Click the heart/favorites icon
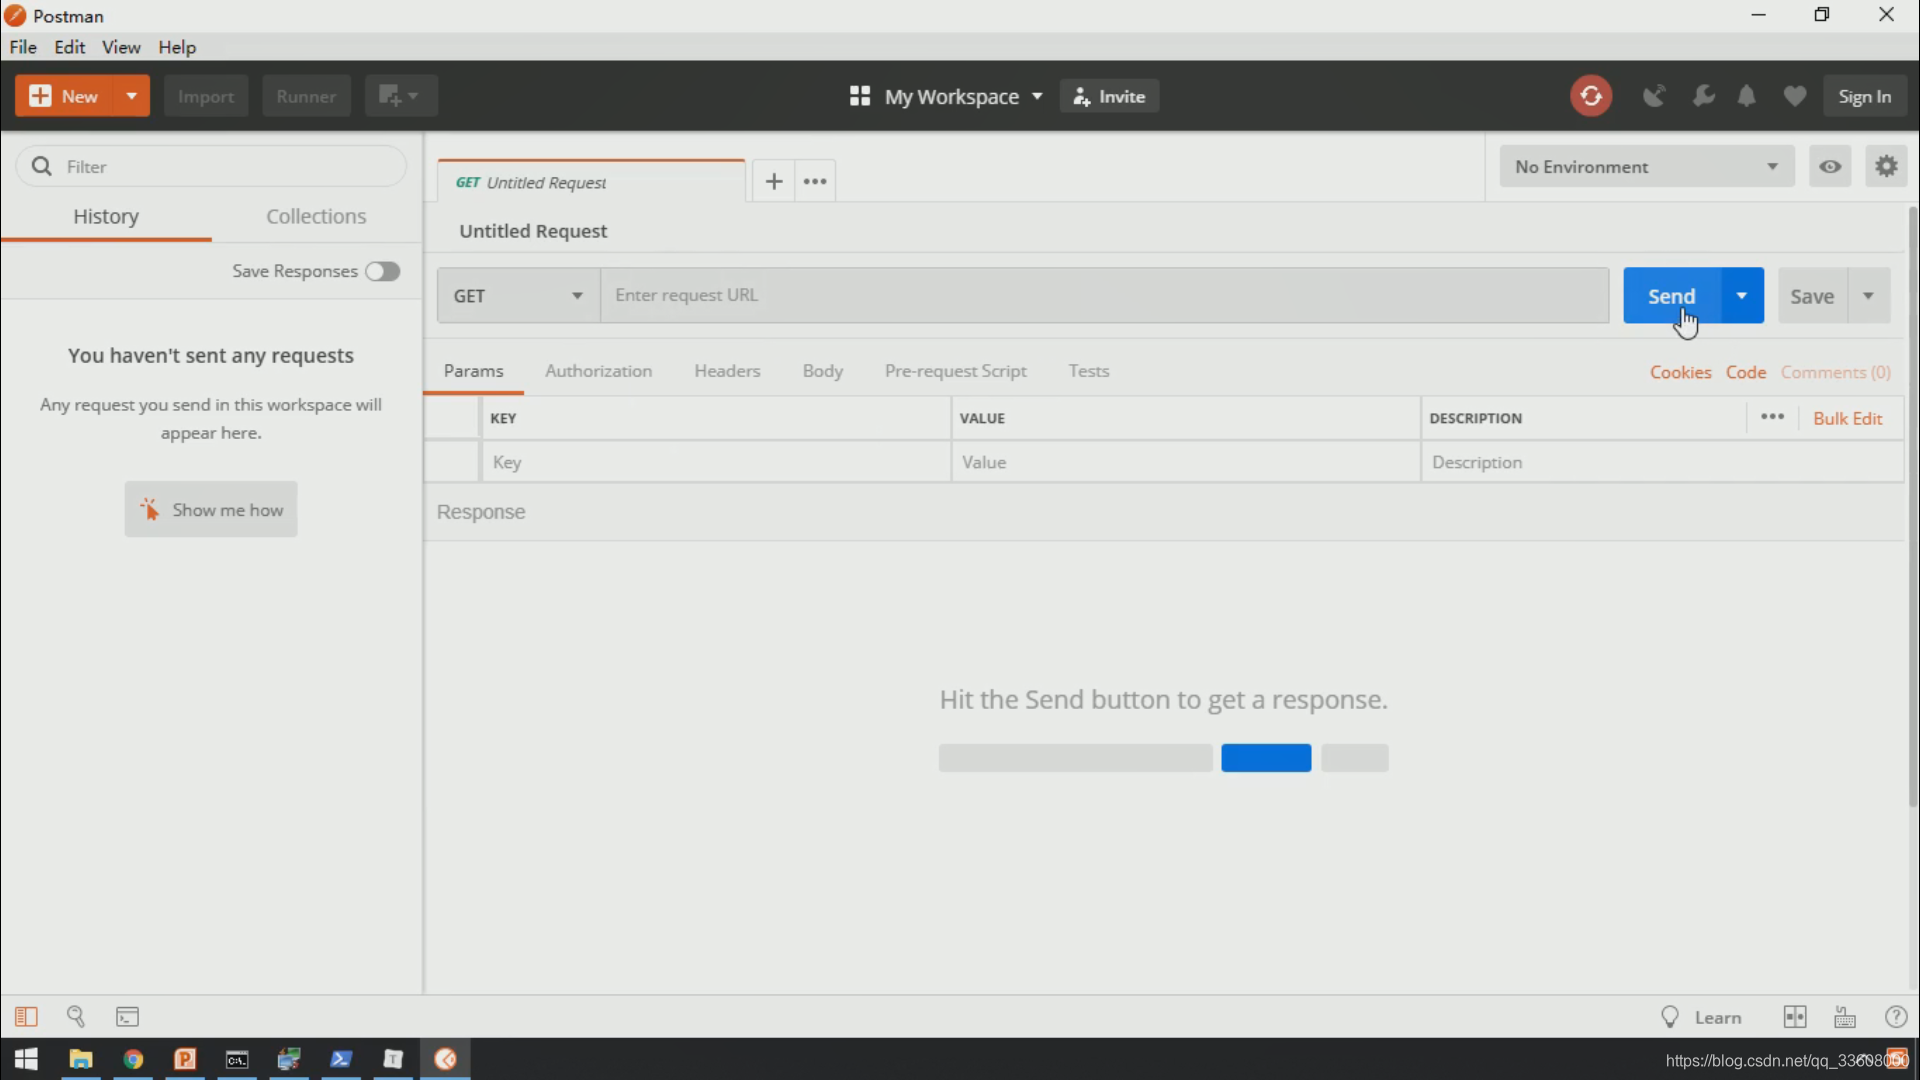The width and height of the screenshot is (1920, 1080). pos(1795,96)
